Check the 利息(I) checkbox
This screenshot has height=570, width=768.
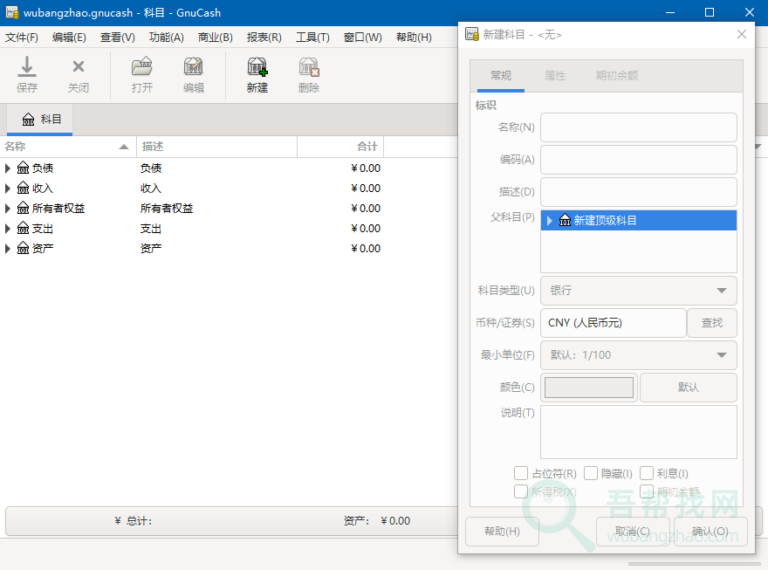tap(647, 473)
